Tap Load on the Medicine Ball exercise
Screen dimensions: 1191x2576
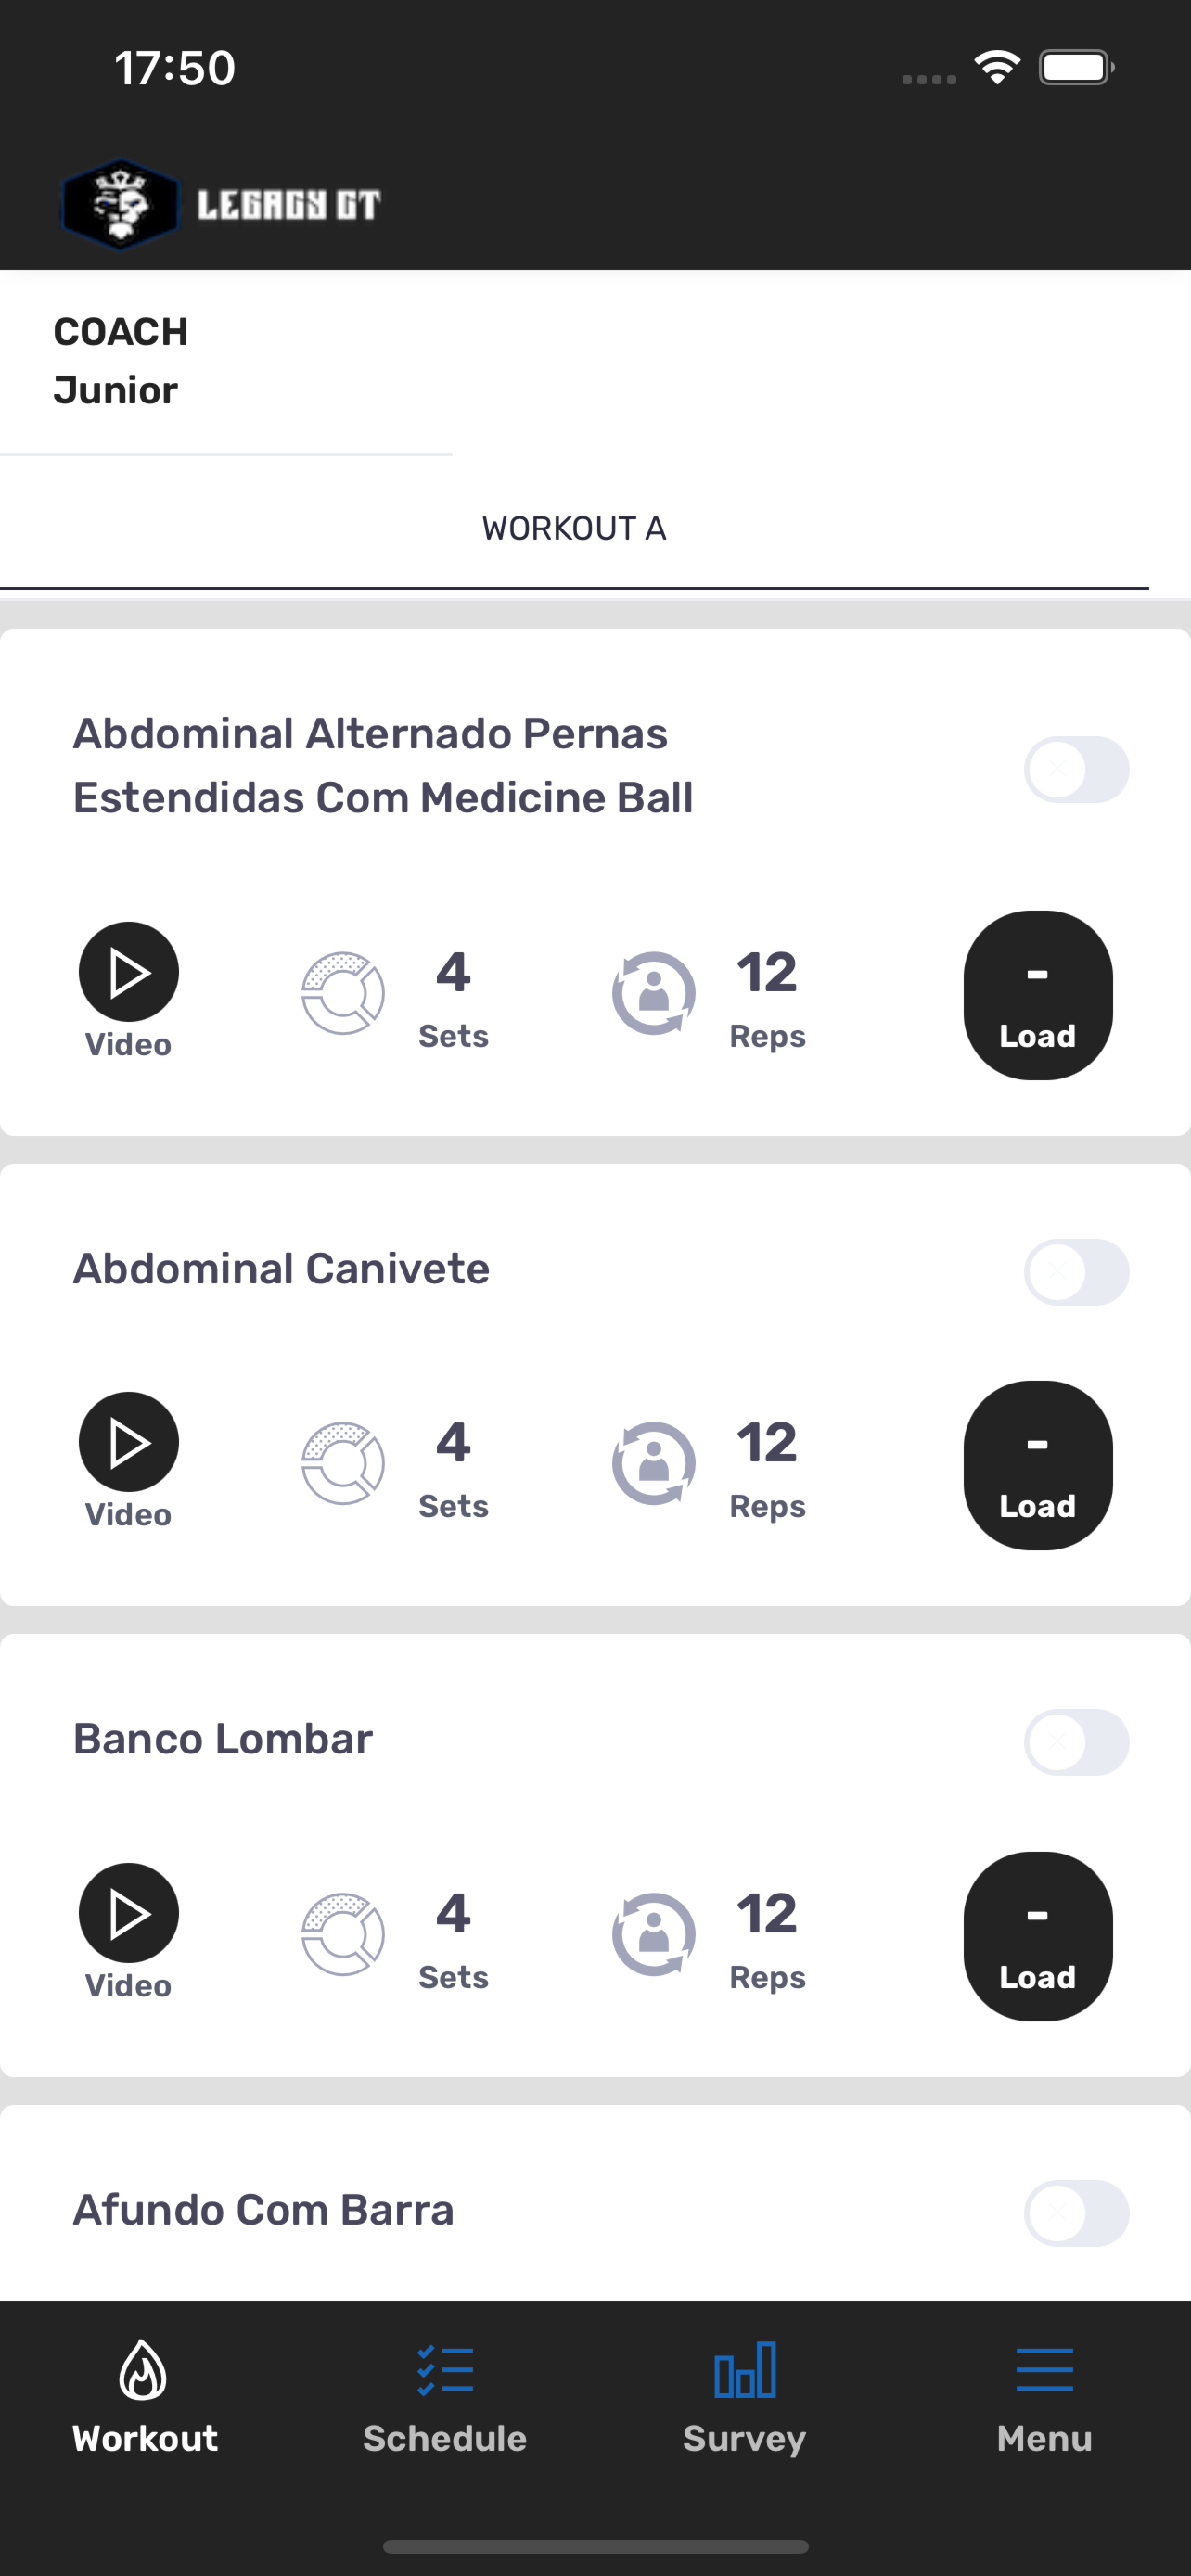coord(1037,995)
